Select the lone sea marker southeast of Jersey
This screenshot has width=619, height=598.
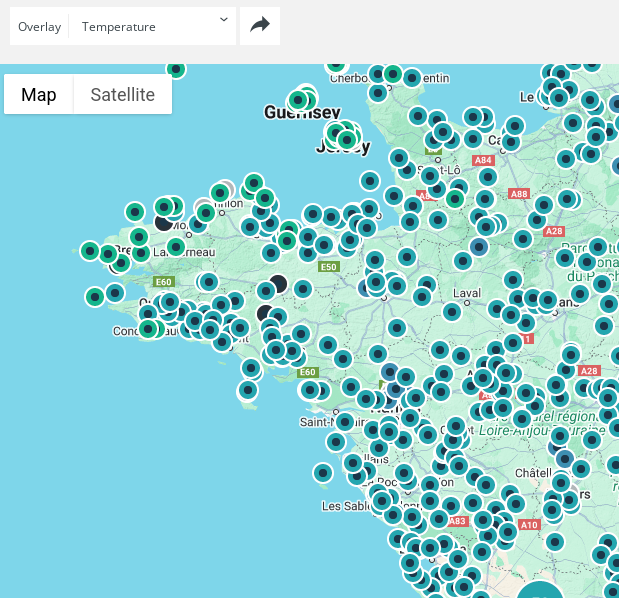pos(370,181)
